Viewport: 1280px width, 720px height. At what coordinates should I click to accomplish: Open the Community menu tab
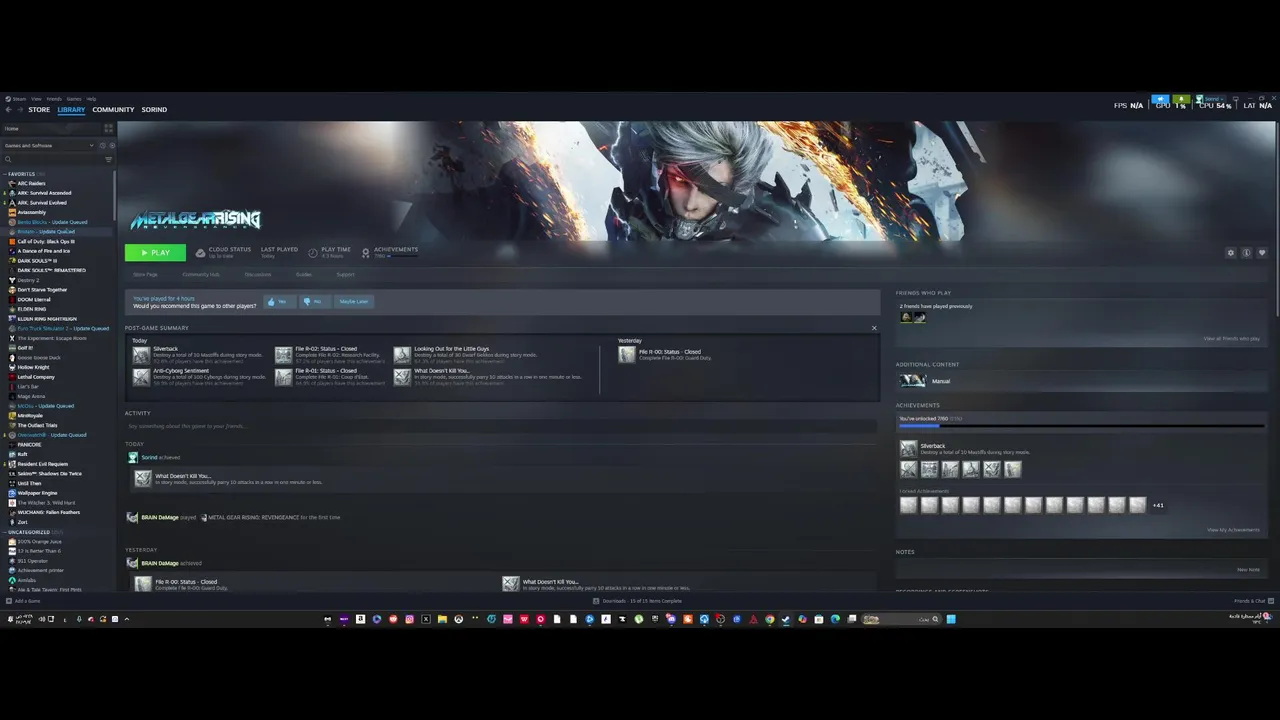point(113,109)
